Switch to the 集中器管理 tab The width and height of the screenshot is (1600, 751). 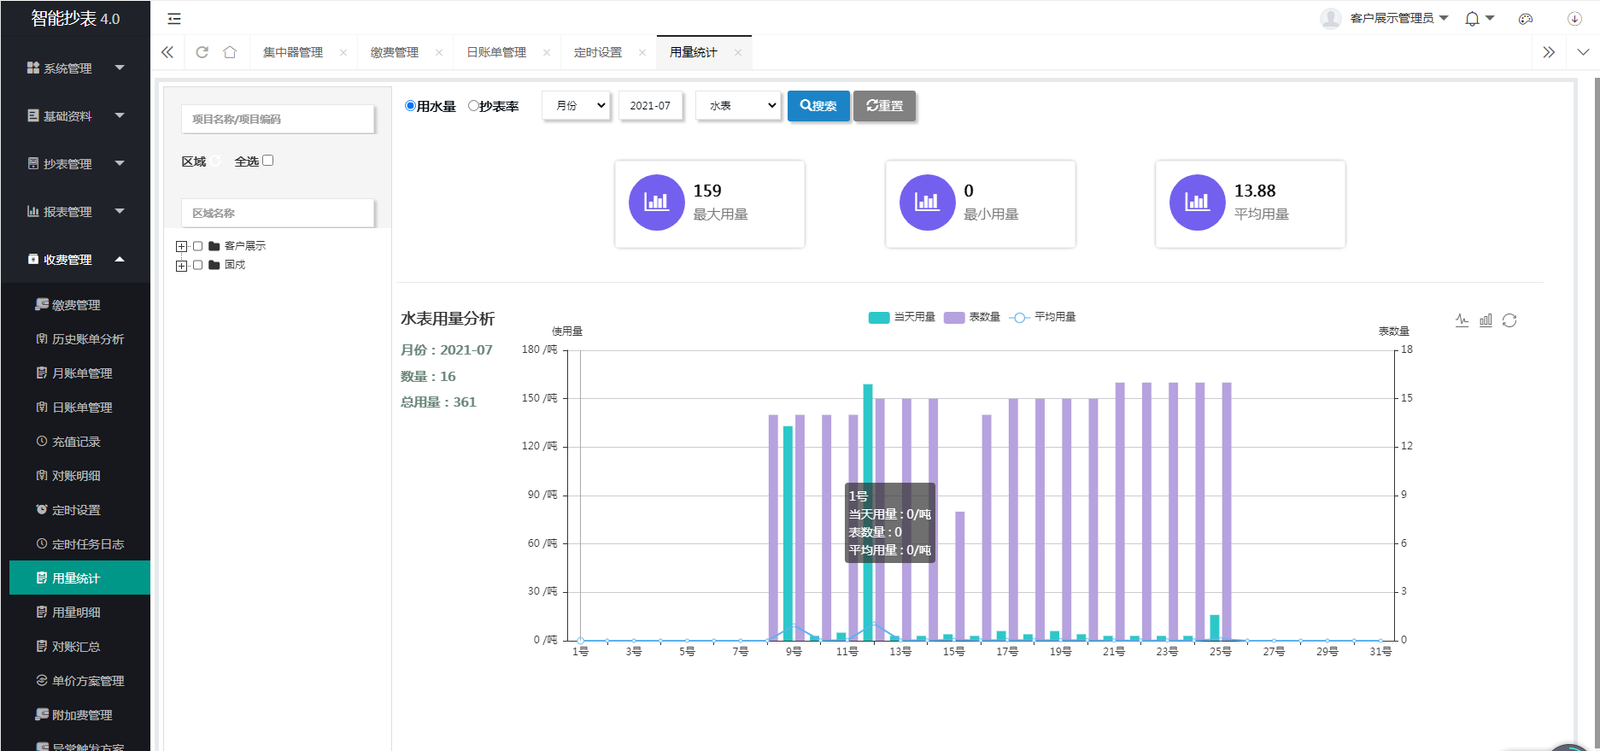click(x=293, y=53)
